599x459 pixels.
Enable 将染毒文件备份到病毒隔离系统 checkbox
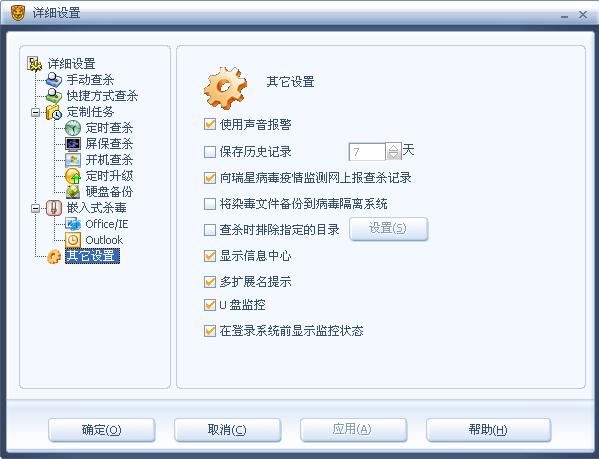tap(210, 204)
